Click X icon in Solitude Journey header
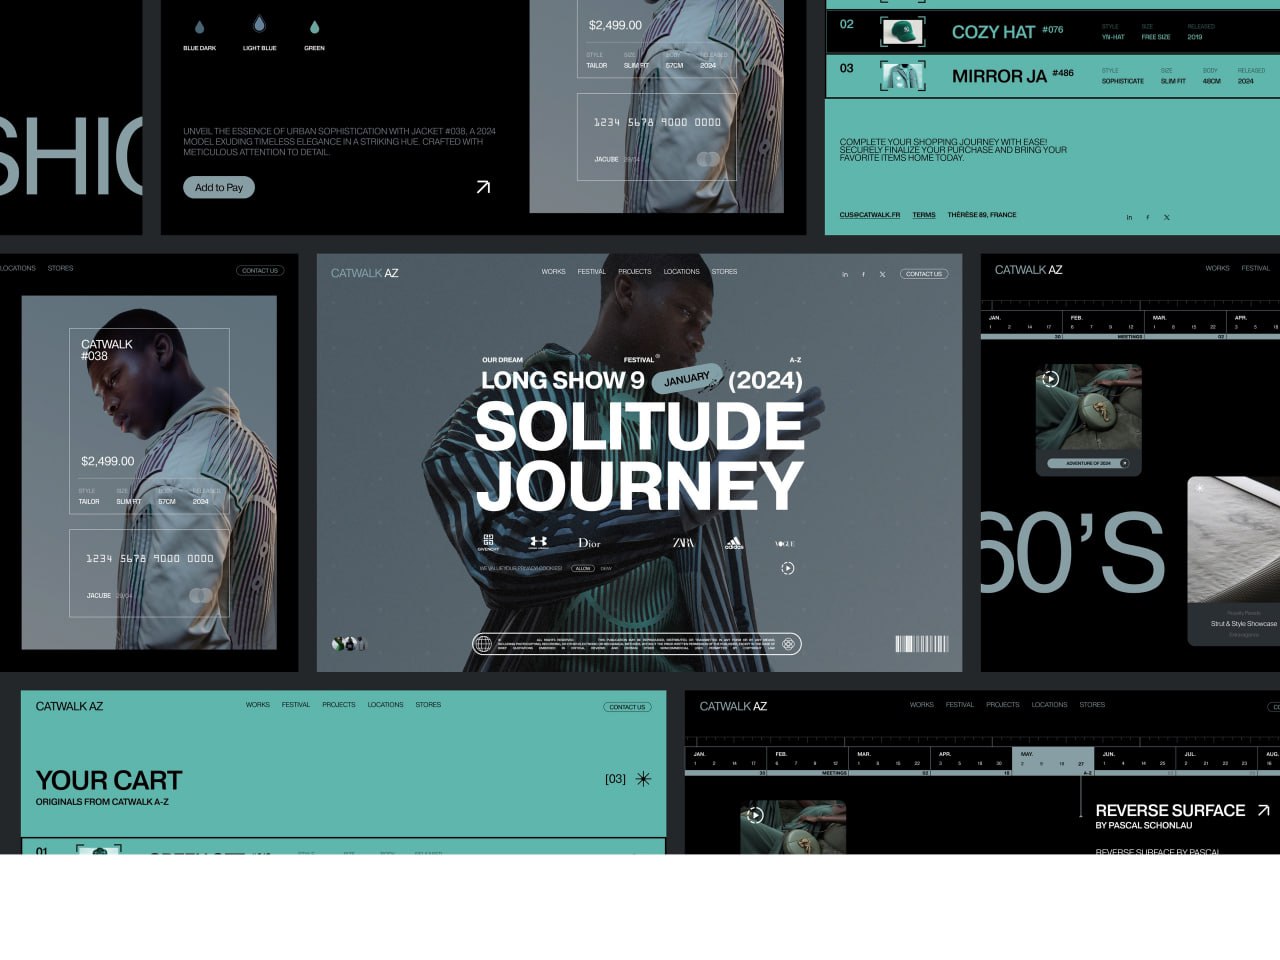 pyautogui.click(x=882, y=274)
